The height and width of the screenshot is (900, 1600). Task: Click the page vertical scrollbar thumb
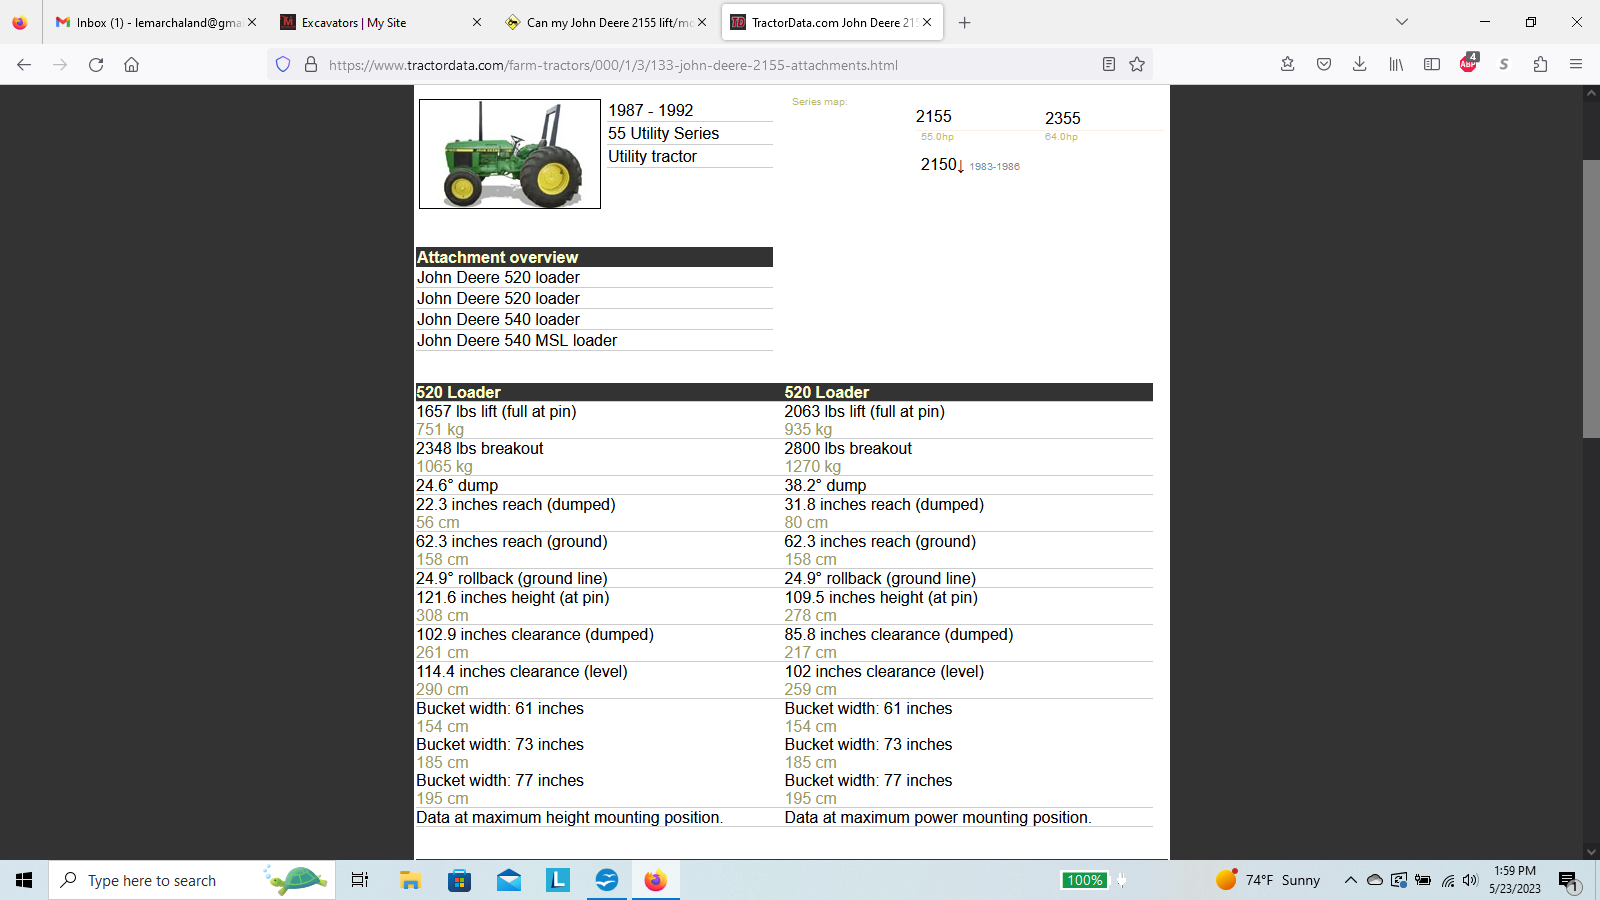point(1591,298)
